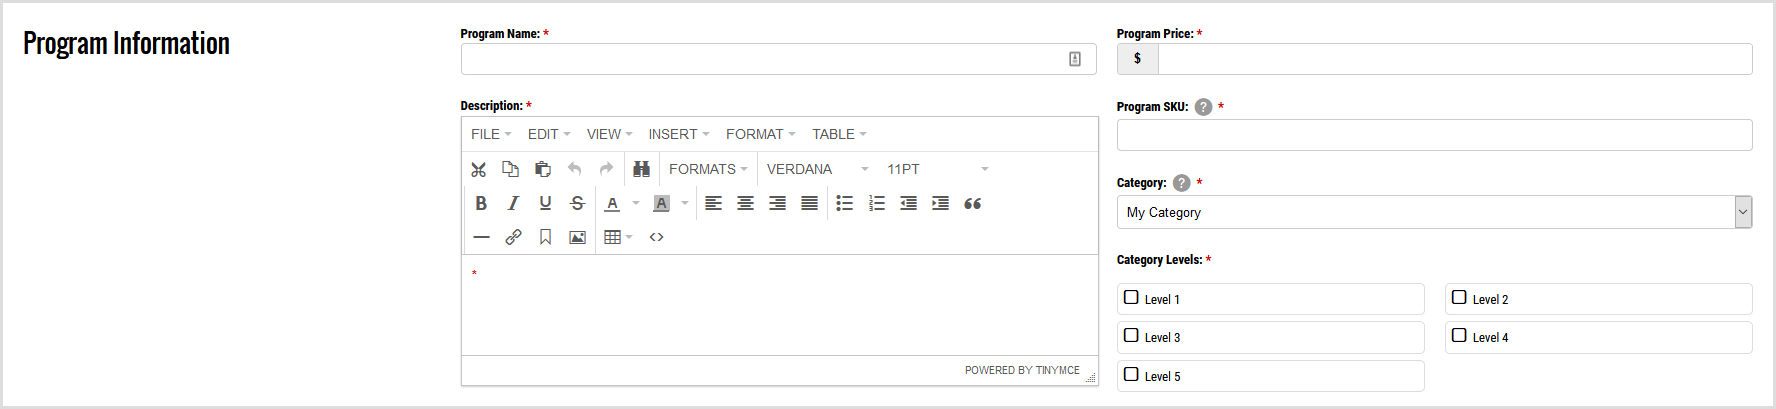This screenshot has height=409, width=1776.
Task: Tick the Level 5 checkbox
Action: point(1131,375)
